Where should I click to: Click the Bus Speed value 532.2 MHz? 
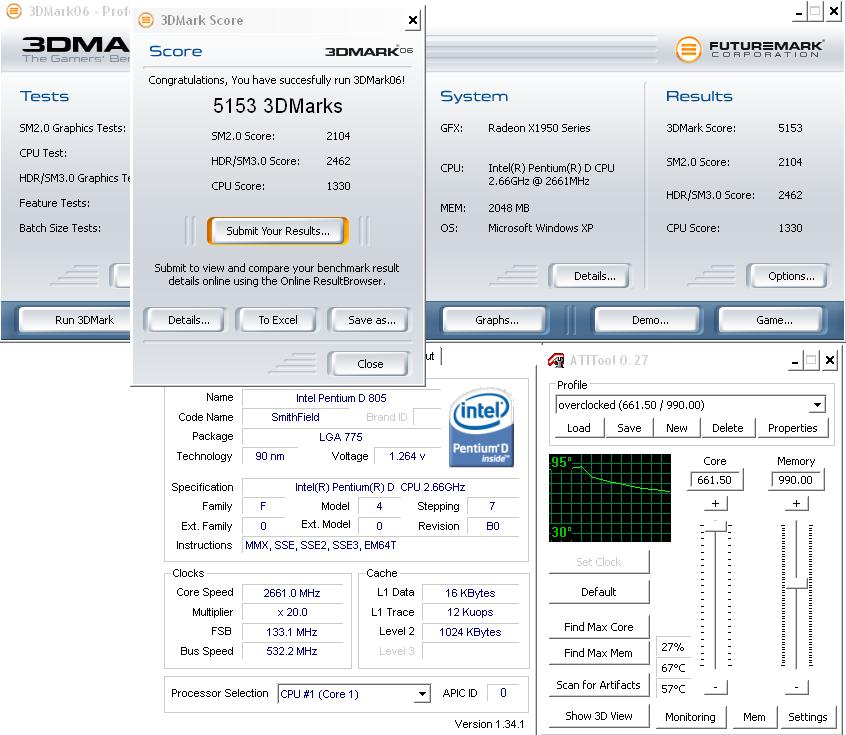[292, 651]
